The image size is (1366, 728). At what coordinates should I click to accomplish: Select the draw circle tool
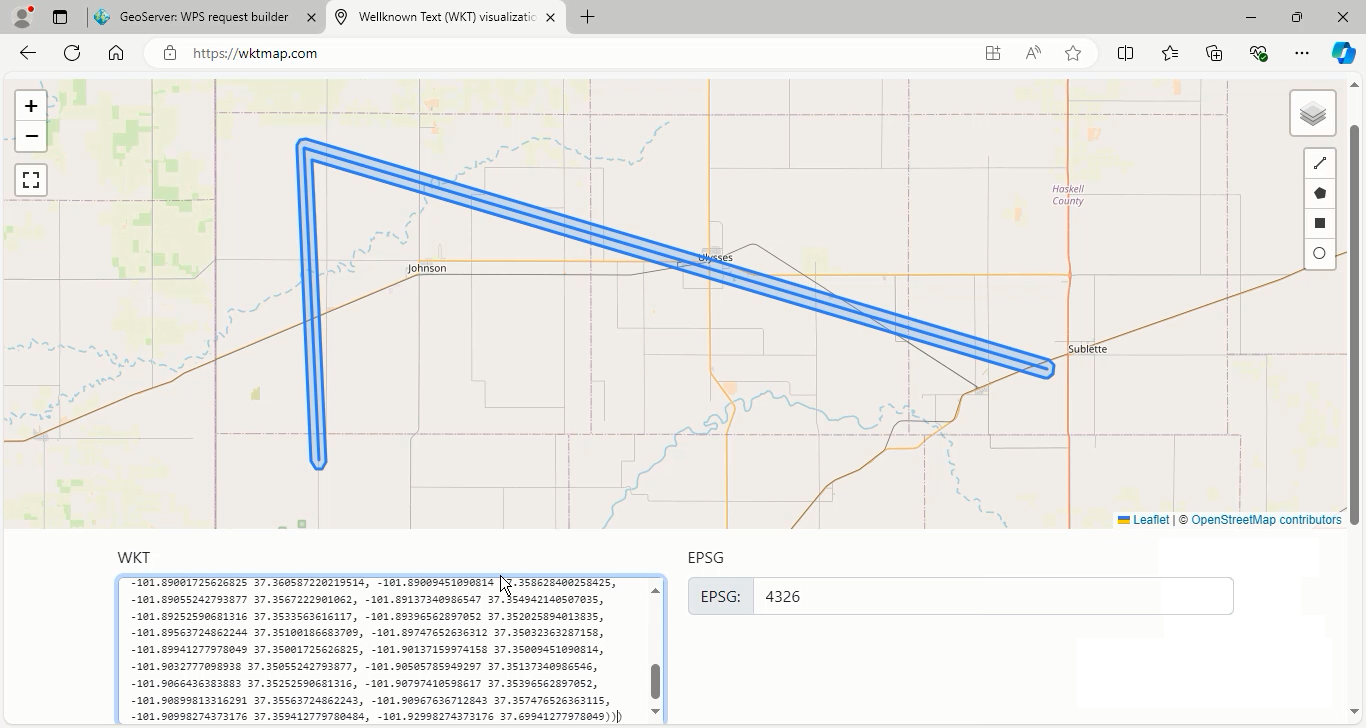[x=1319, y=253]
